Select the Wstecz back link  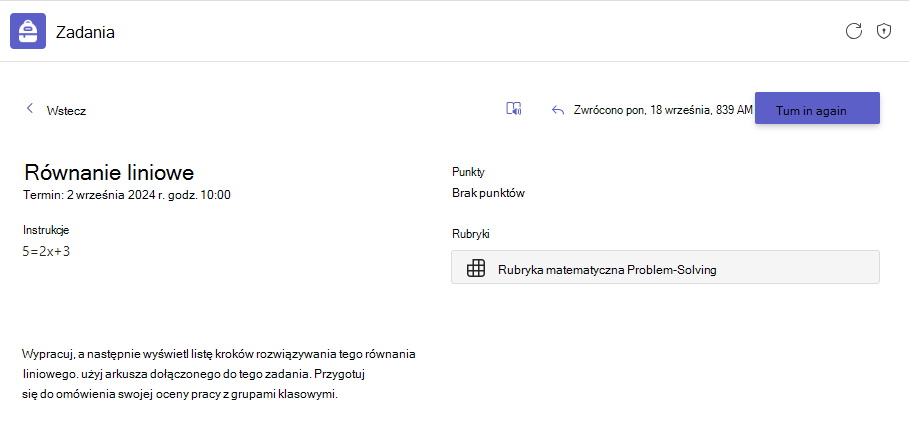[66, 111]
